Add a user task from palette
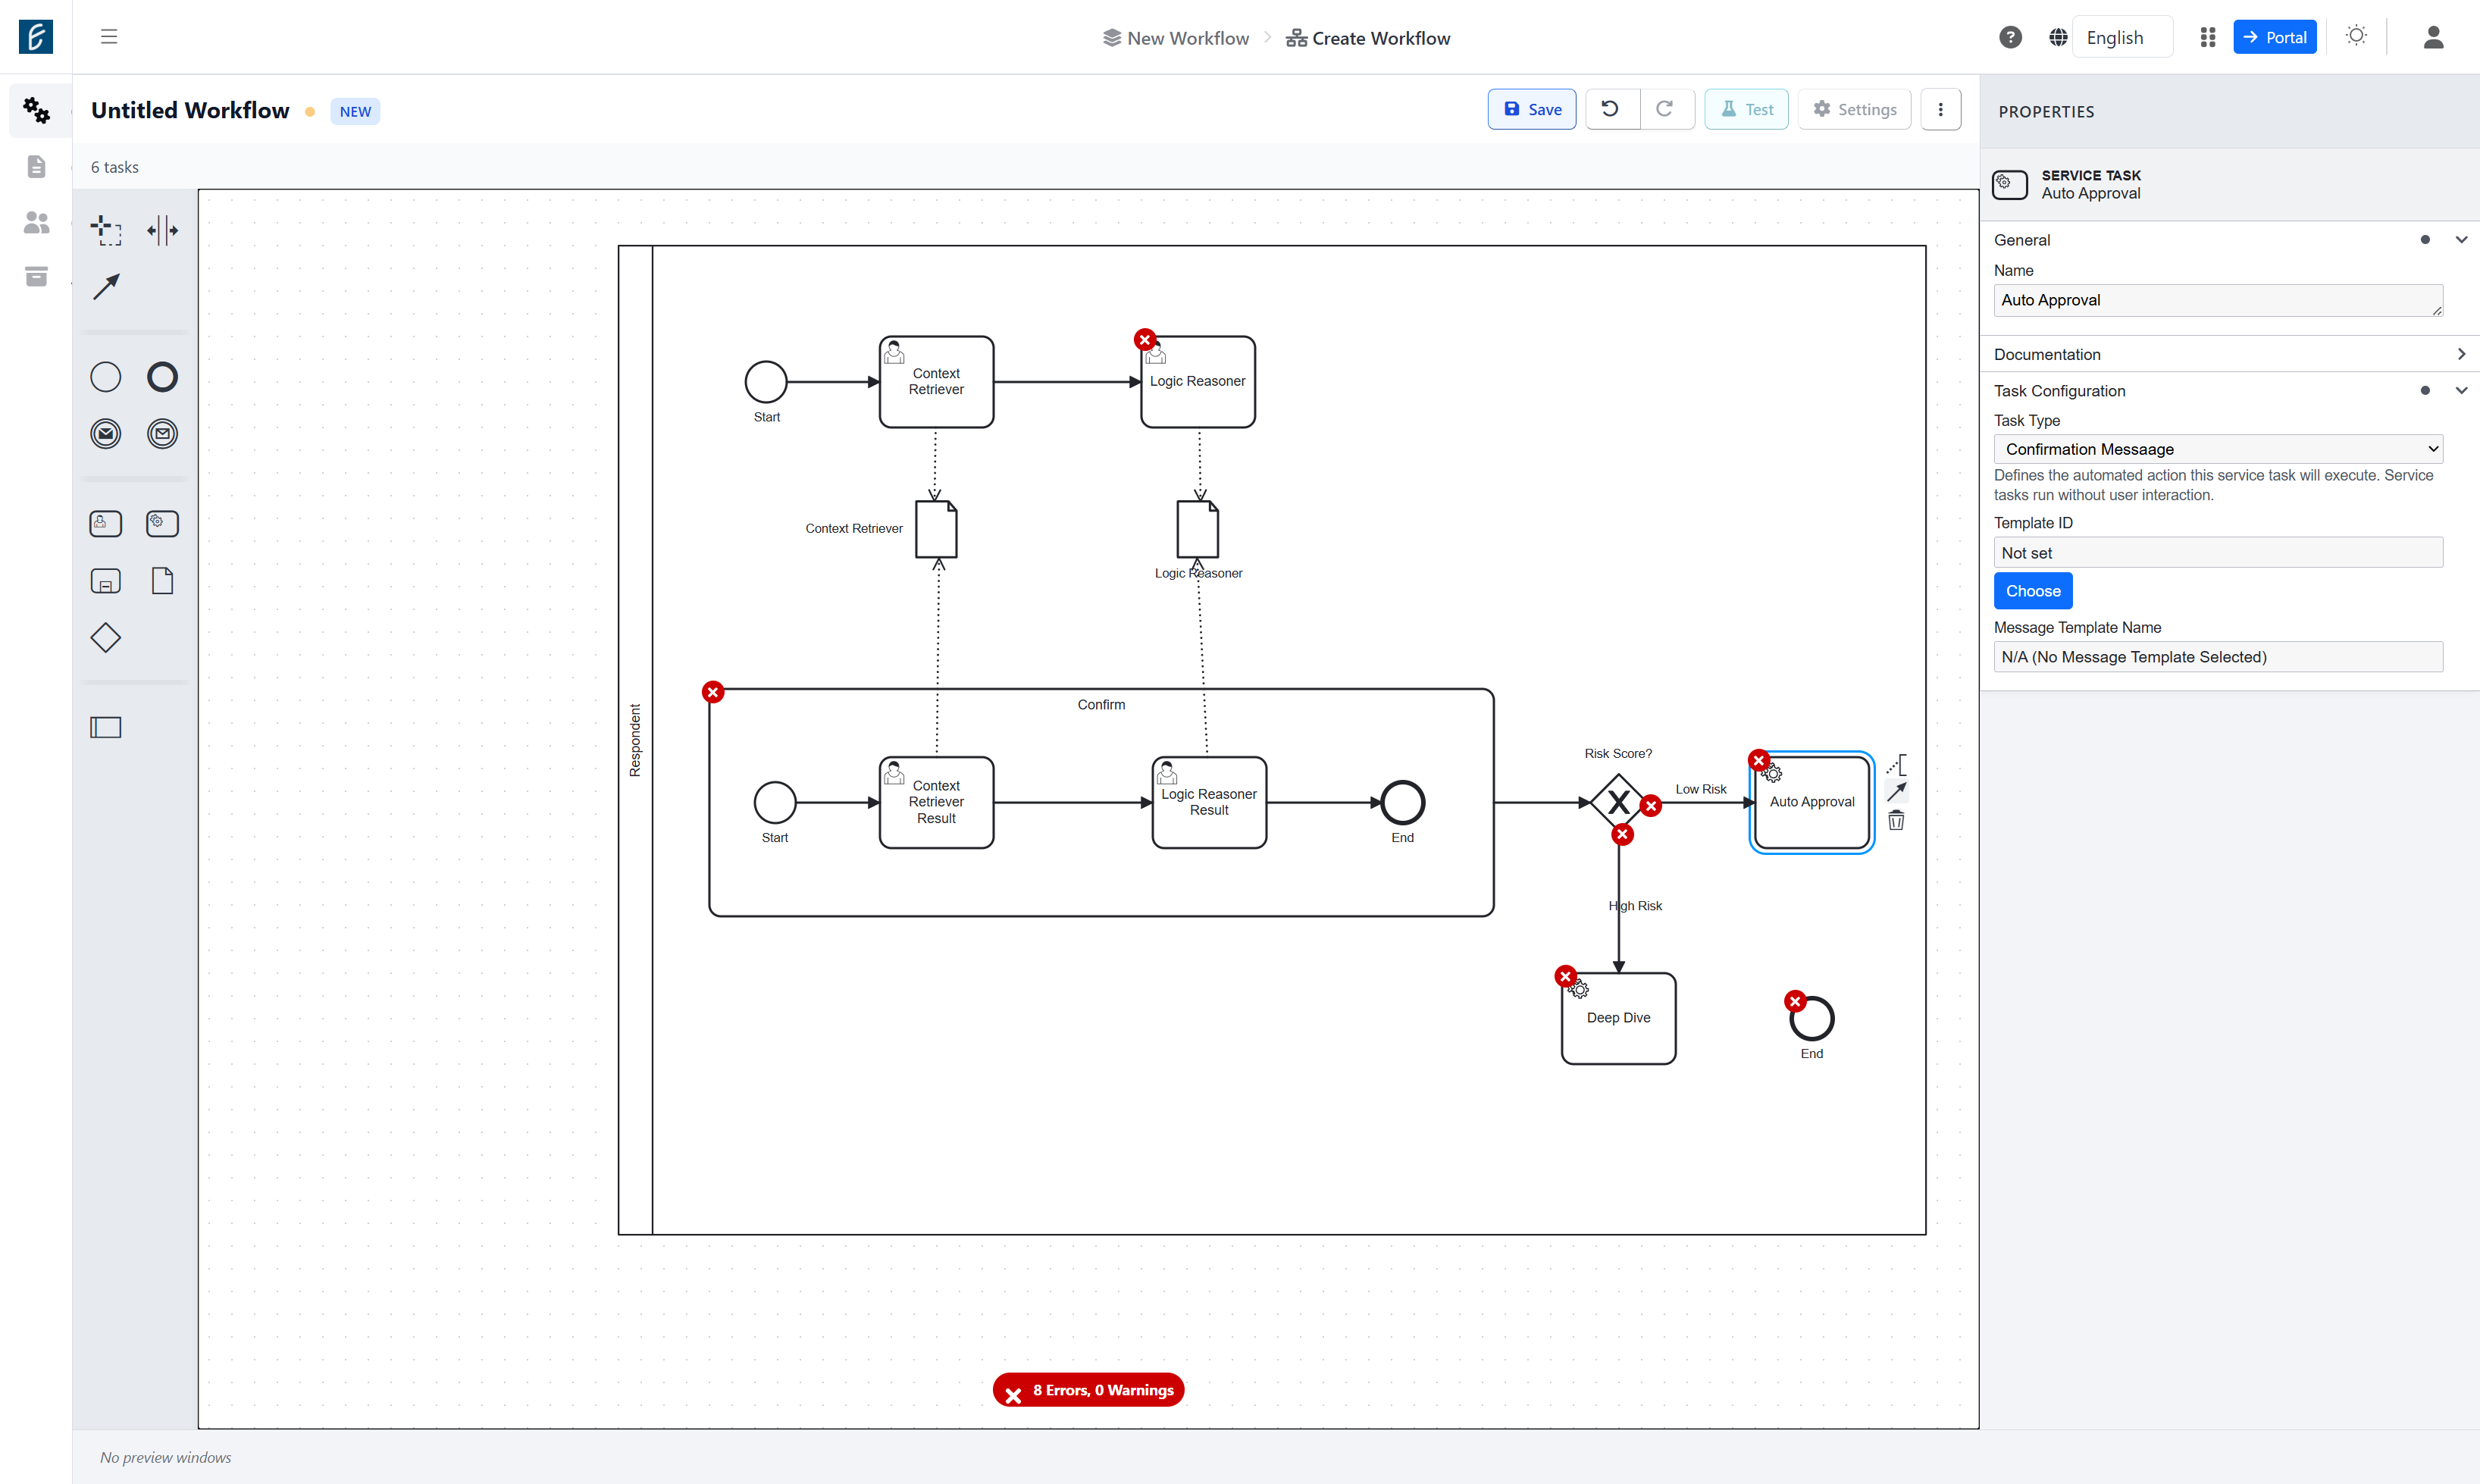Image resolution: width=2480 pixels, height=1484 pixels. tap(106, 524)
